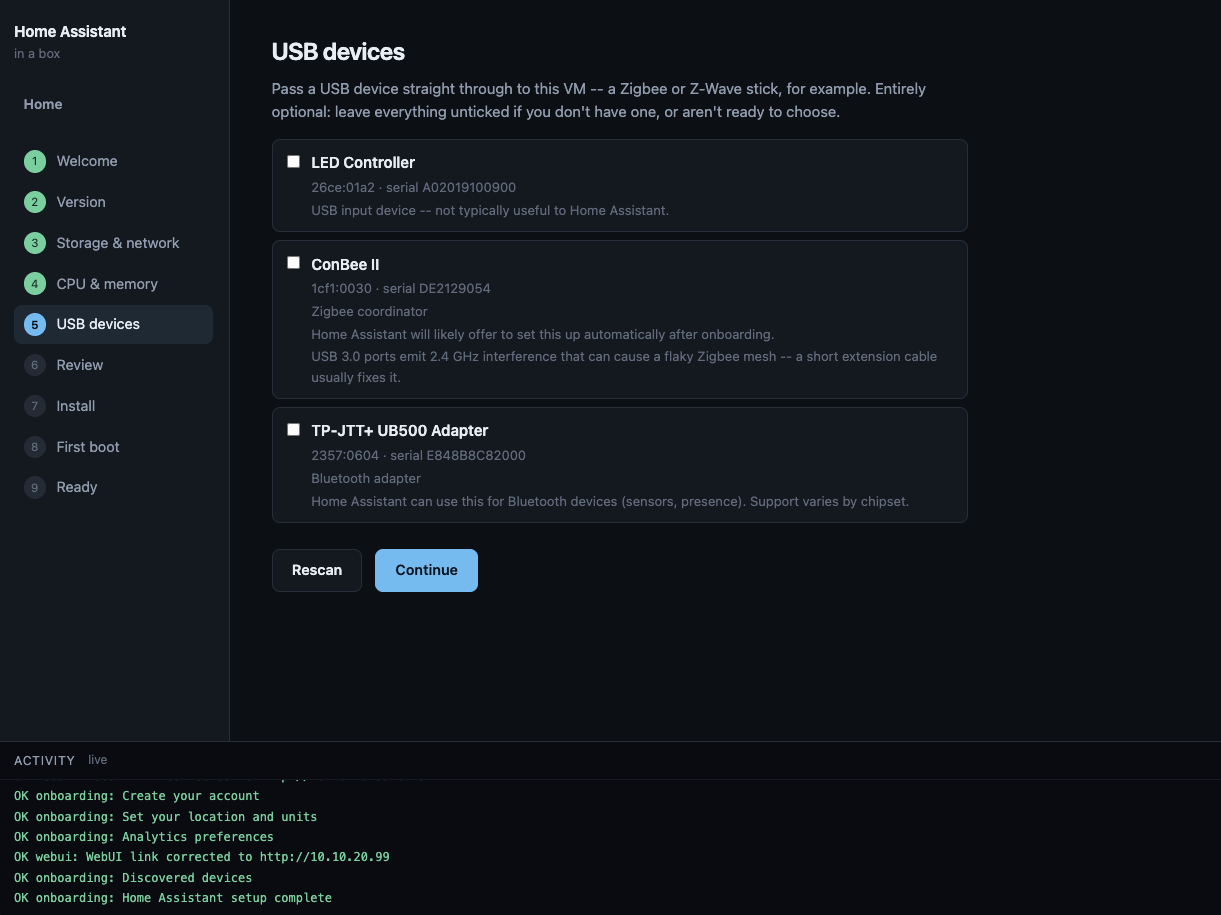Click serial DE2129054 text

click(x=437, y=288)
